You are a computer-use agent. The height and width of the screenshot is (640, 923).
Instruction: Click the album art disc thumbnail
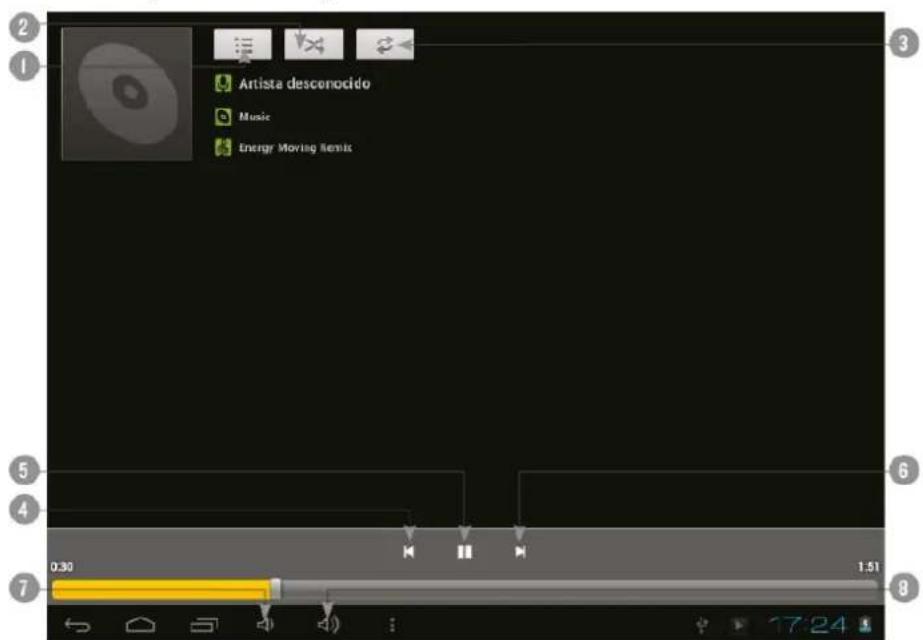[127, 94]
